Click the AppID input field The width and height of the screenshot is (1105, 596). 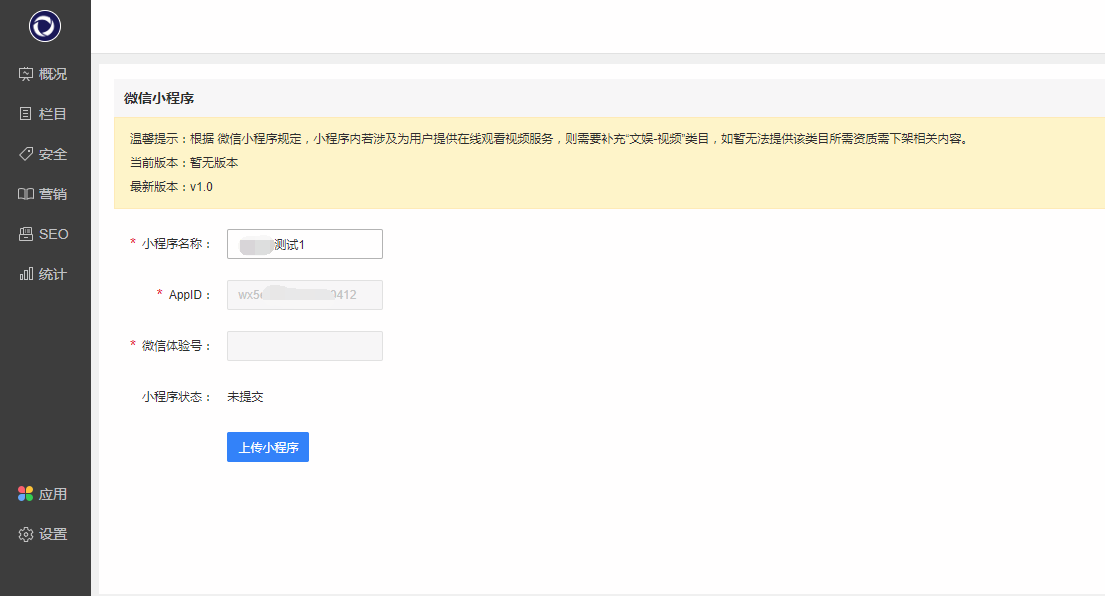(x=304, y=294)
